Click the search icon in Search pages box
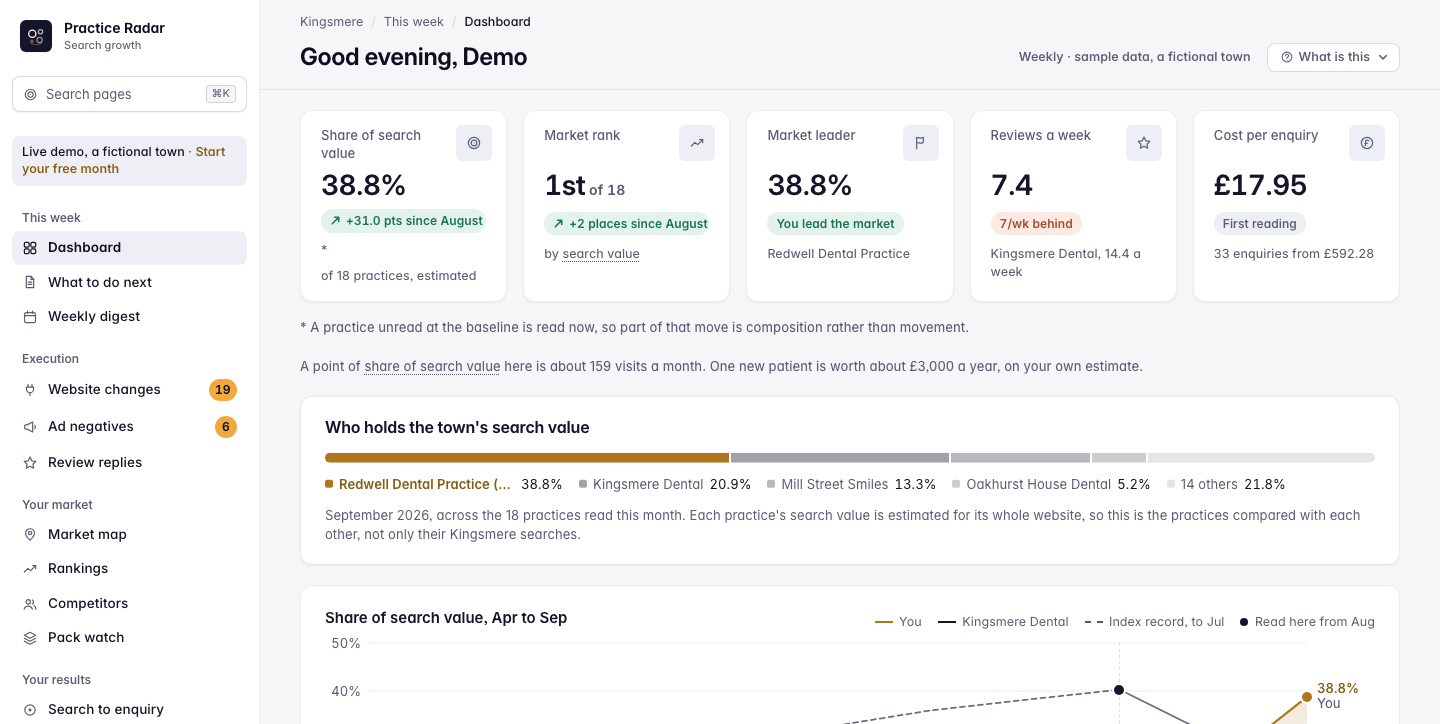This screenshot has height=724, width=1440. [30, 94]
